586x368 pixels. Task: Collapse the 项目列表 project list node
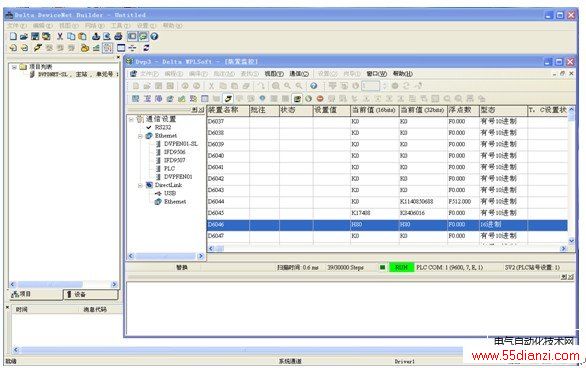pyautogui.click(x=14, y=67)
